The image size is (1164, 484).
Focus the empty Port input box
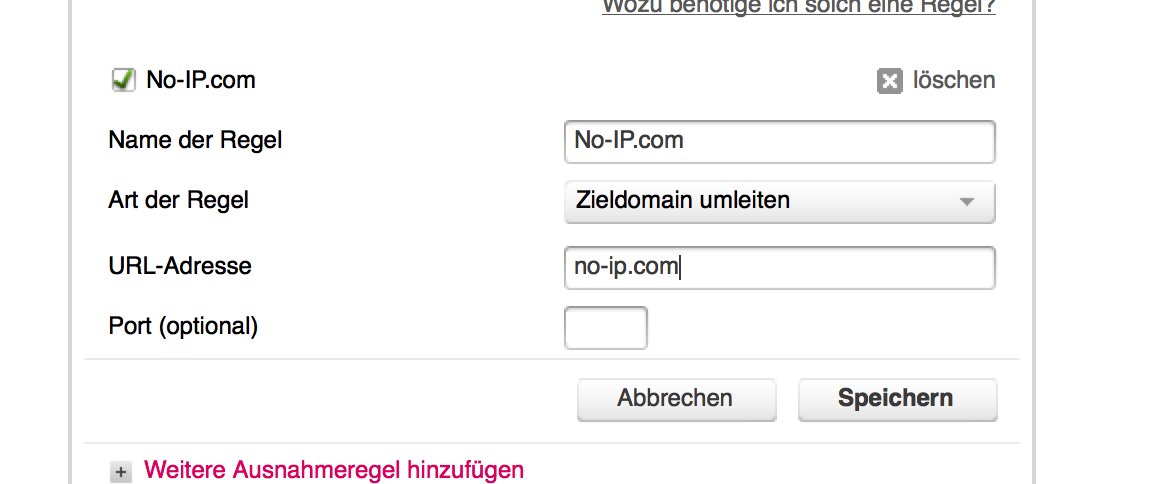coord(606,327)
